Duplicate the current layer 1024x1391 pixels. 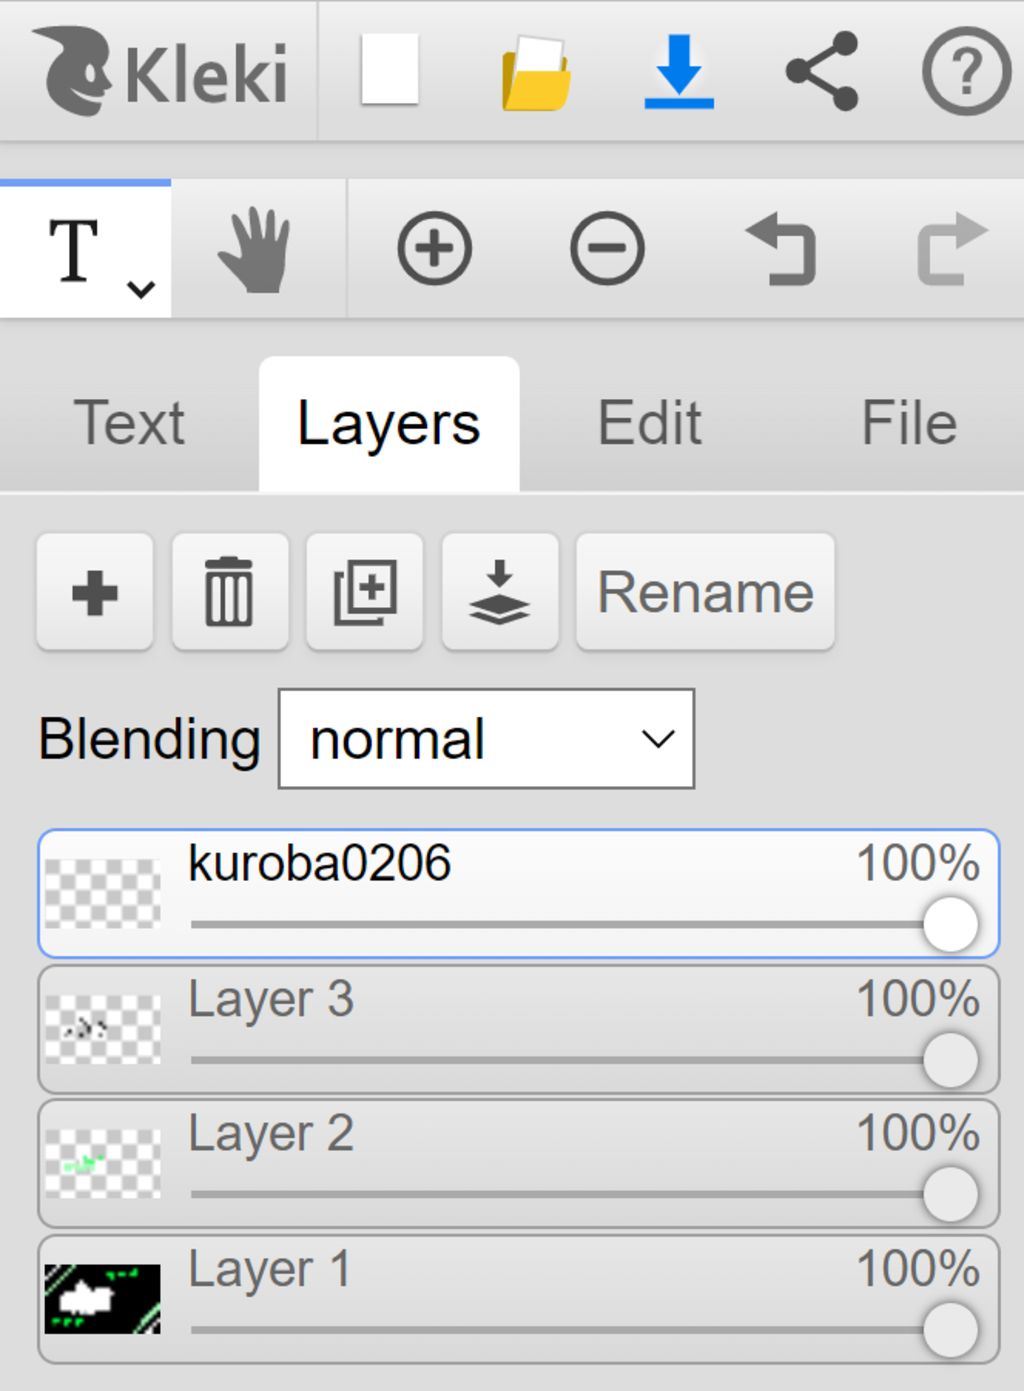364,593
